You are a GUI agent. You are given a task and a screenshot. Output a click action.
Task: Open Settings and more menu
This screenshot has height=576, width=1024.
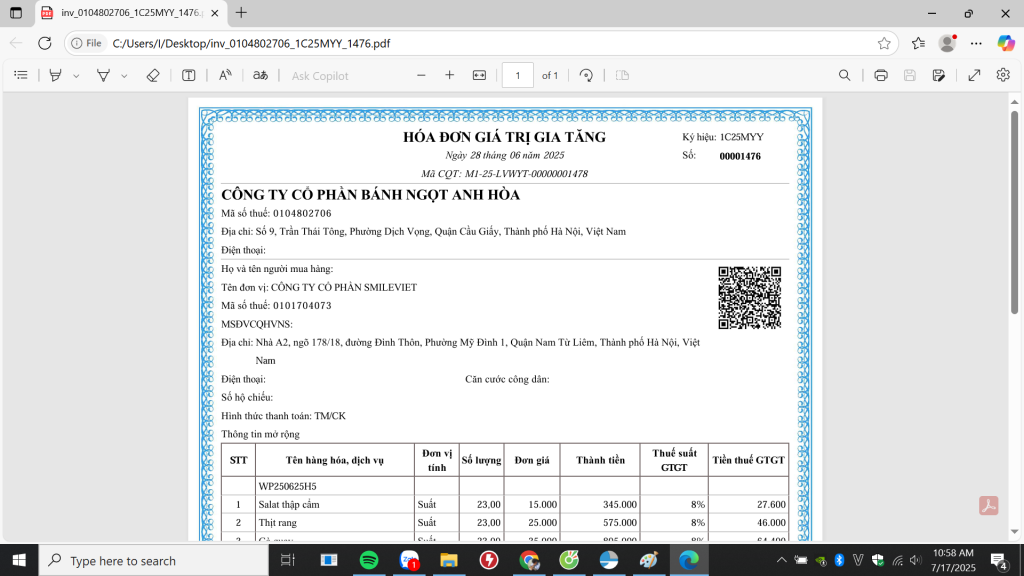coord(976,43)
